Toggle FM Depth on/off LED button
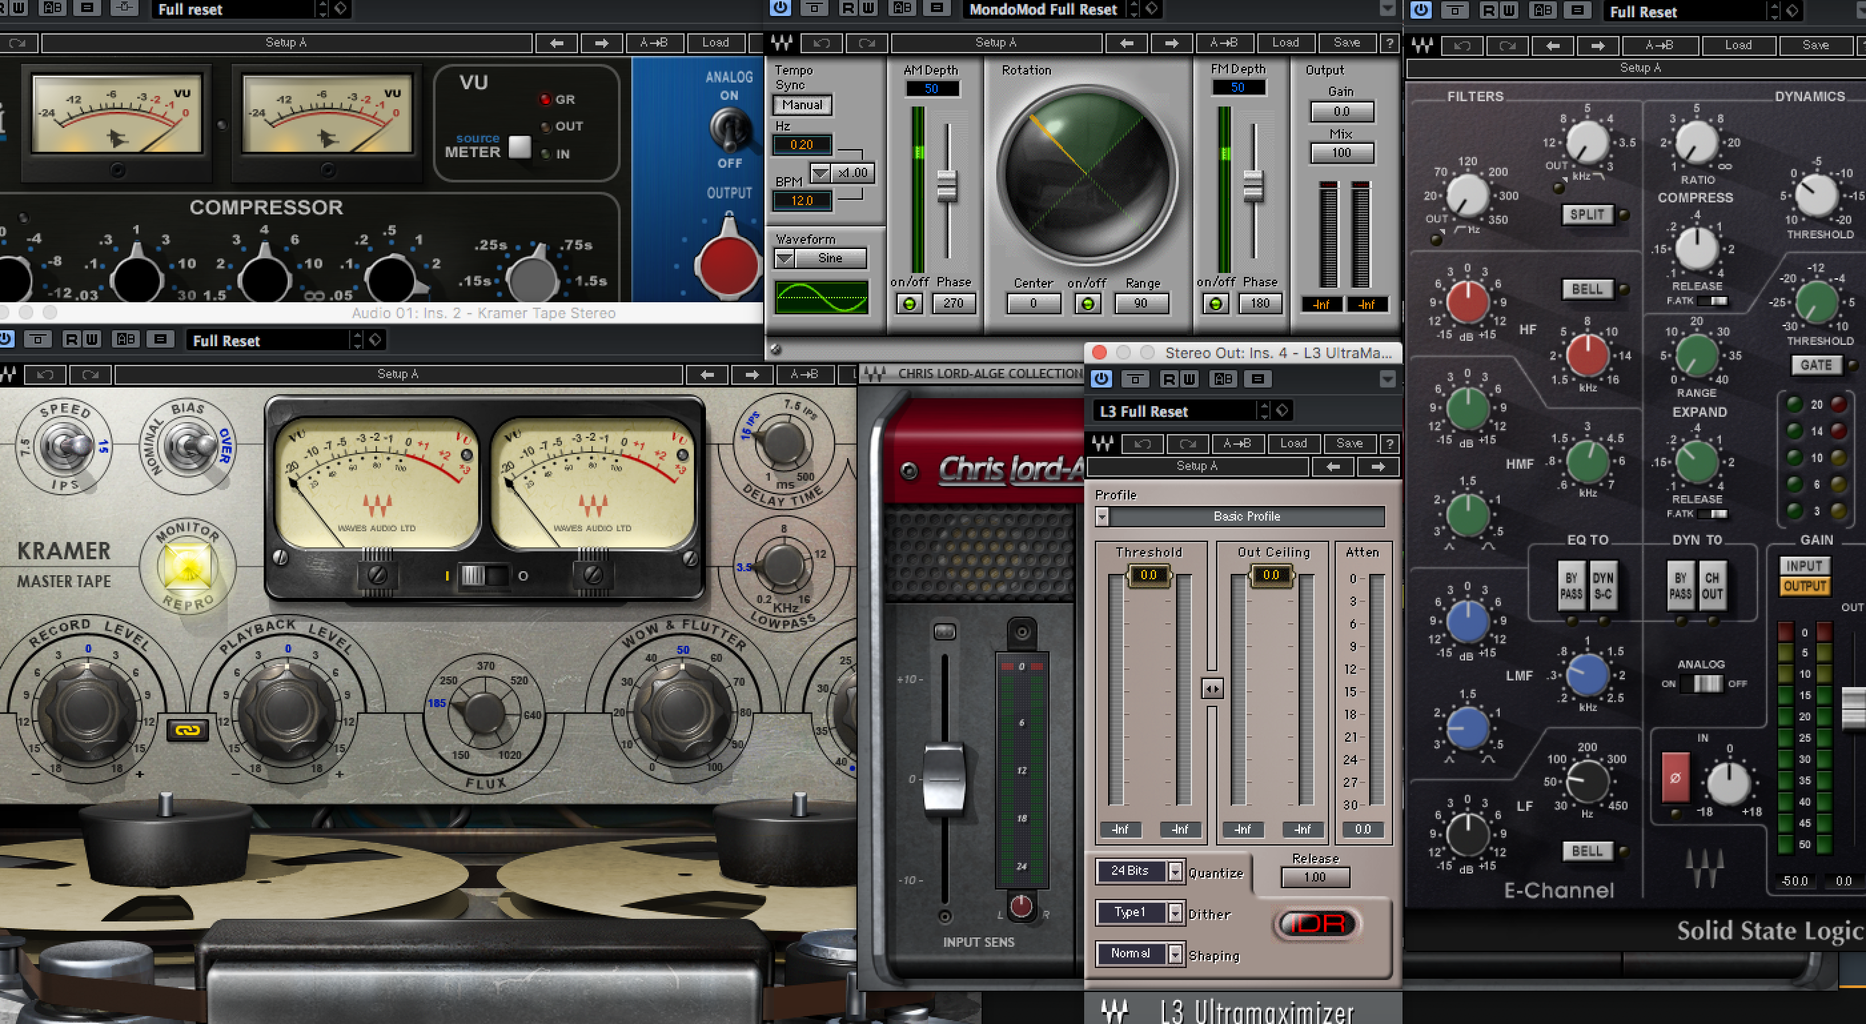 click(1215, 304)
